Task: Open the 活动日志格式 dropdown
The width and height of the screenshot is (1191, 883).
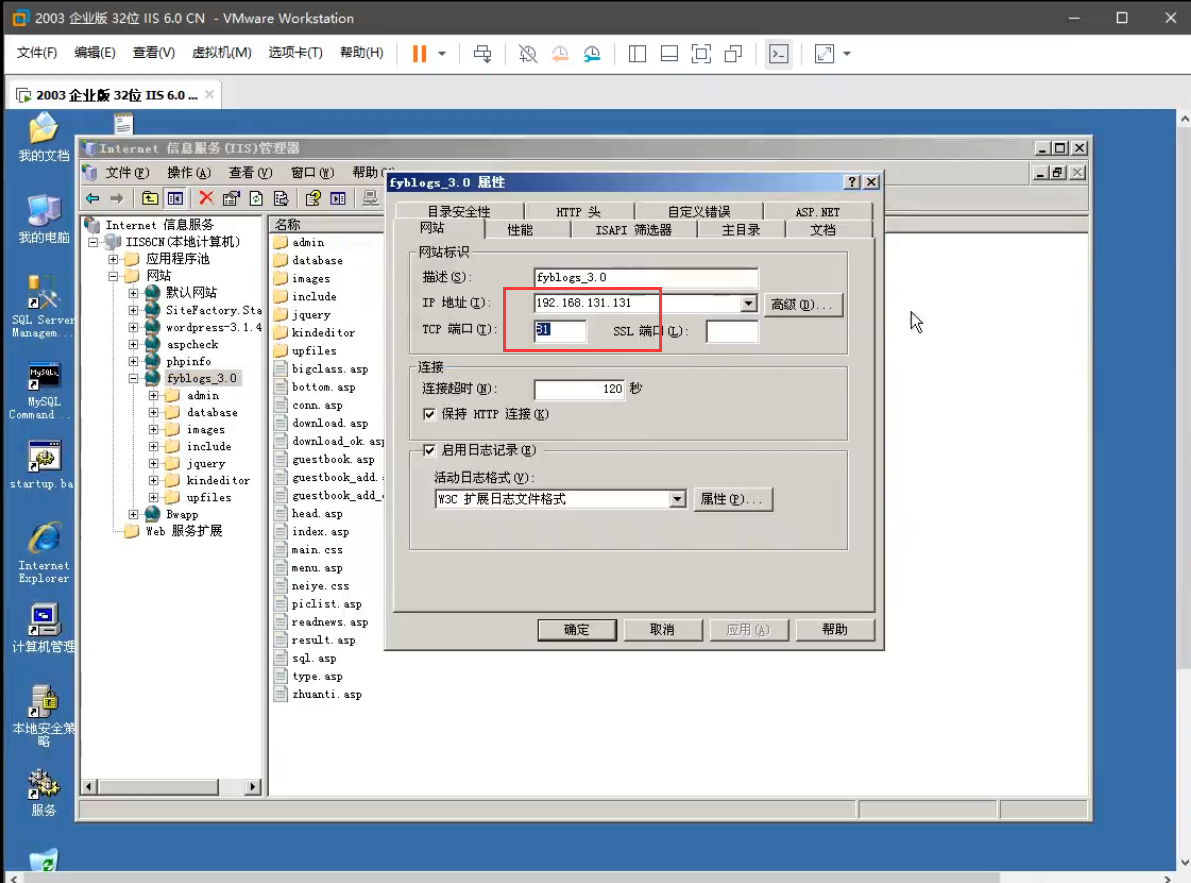Action: (x=677, y=499)
